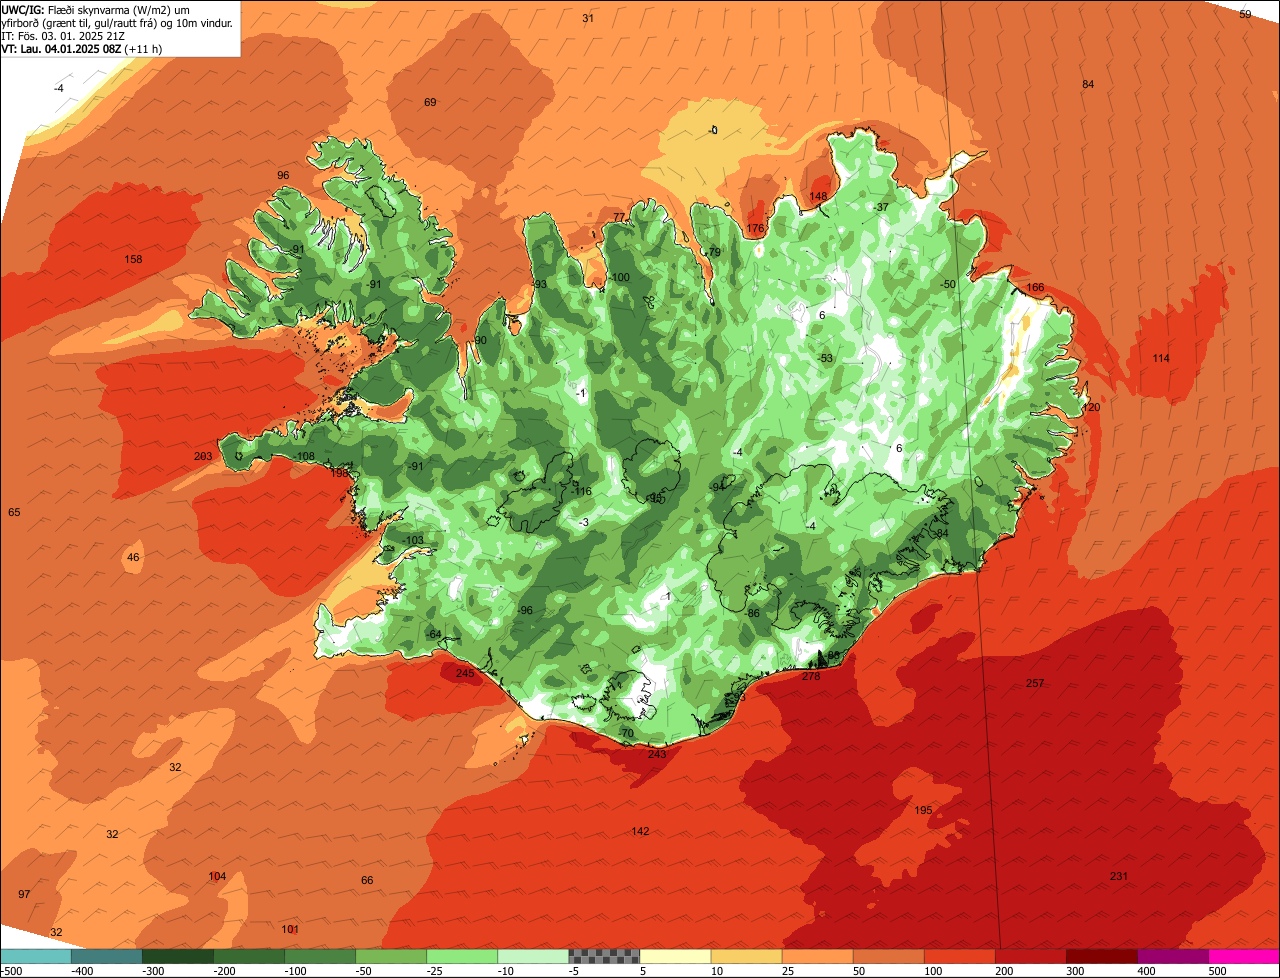Select the value 84 over the northeast ocean
Screen dimensions: 1280x978
(x=1088, y=84)
